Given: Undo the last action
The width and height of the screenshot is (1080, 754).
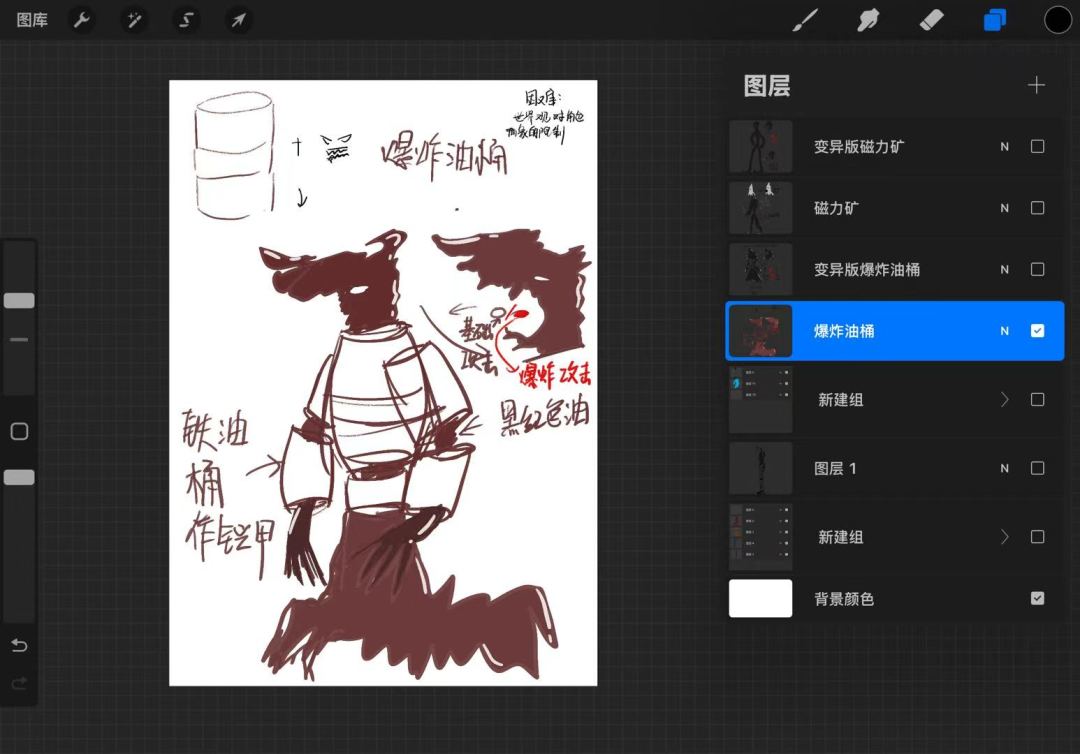Looking at the screenshot, I should click(x=19, y=645).
